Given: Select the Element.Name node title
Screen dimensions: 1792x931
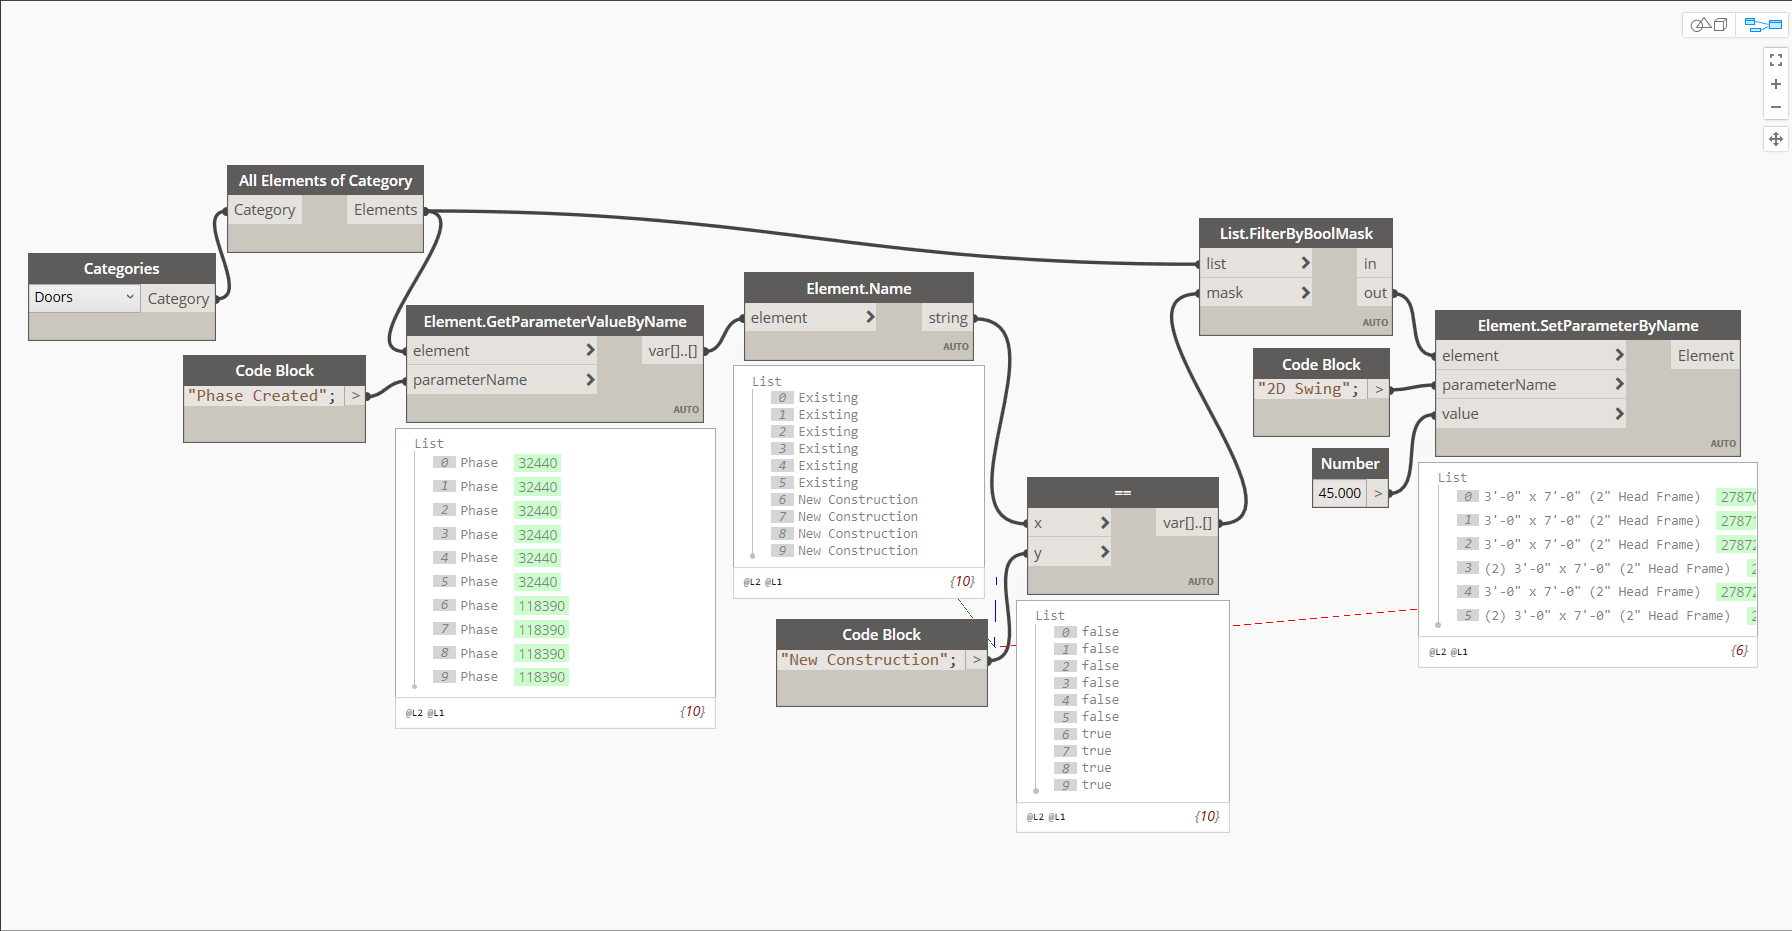Looking at the screenshot, I should pos(859,288).
